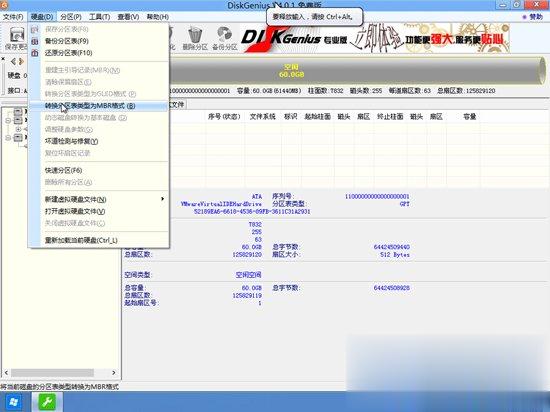Open the 新建虚拟硬盘文件 submenu arrow
The height and width of the screenshot is (412, 550).
[x=162, y=199]
